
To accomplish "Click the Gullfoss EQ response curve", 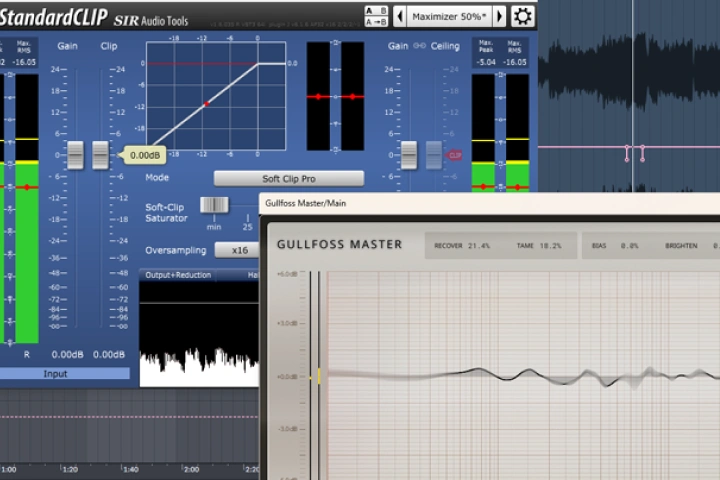I will point(523,376).
